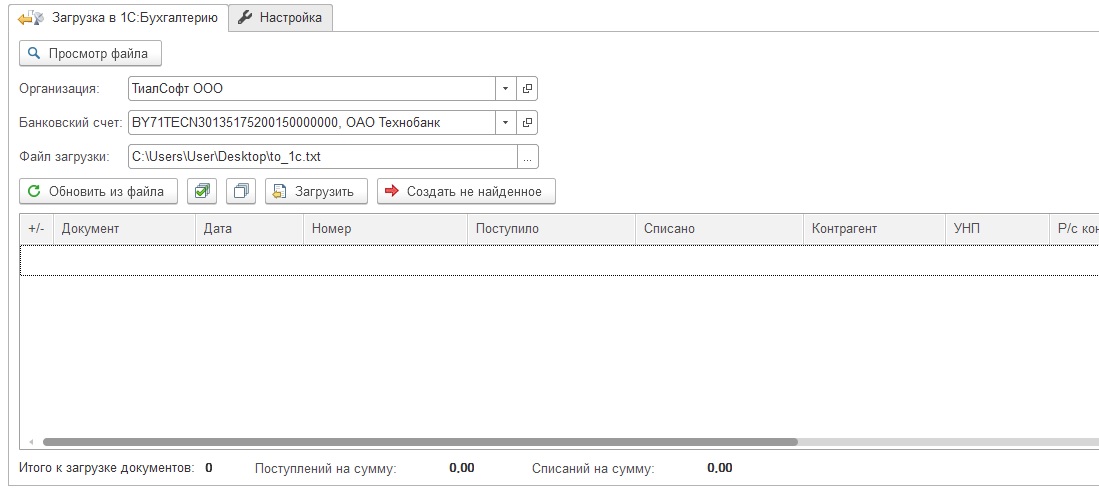Click the Контрагент column header
1099x490 pixels.
click(x=872, y=229)
